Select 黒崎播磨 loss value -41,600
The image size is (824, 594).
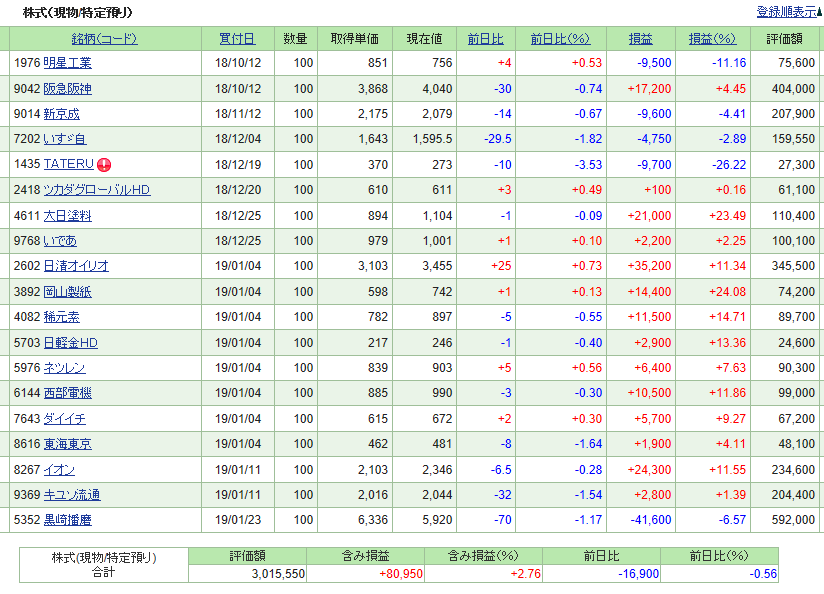651,520
